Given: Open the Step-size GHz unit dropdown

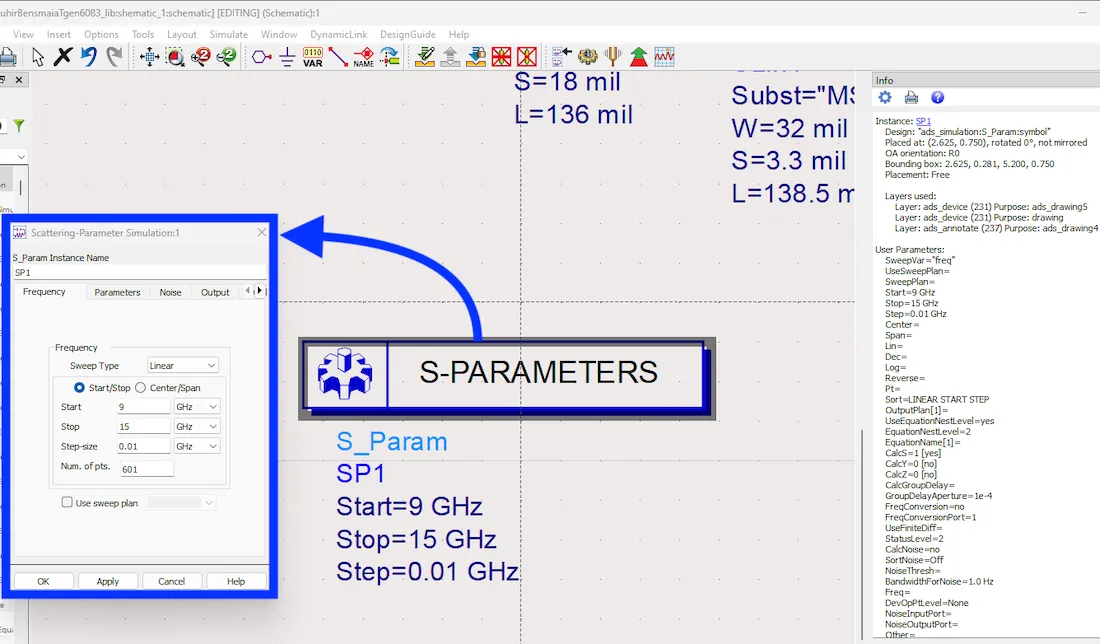Looking at the screenshot, I should coord(197,446).
